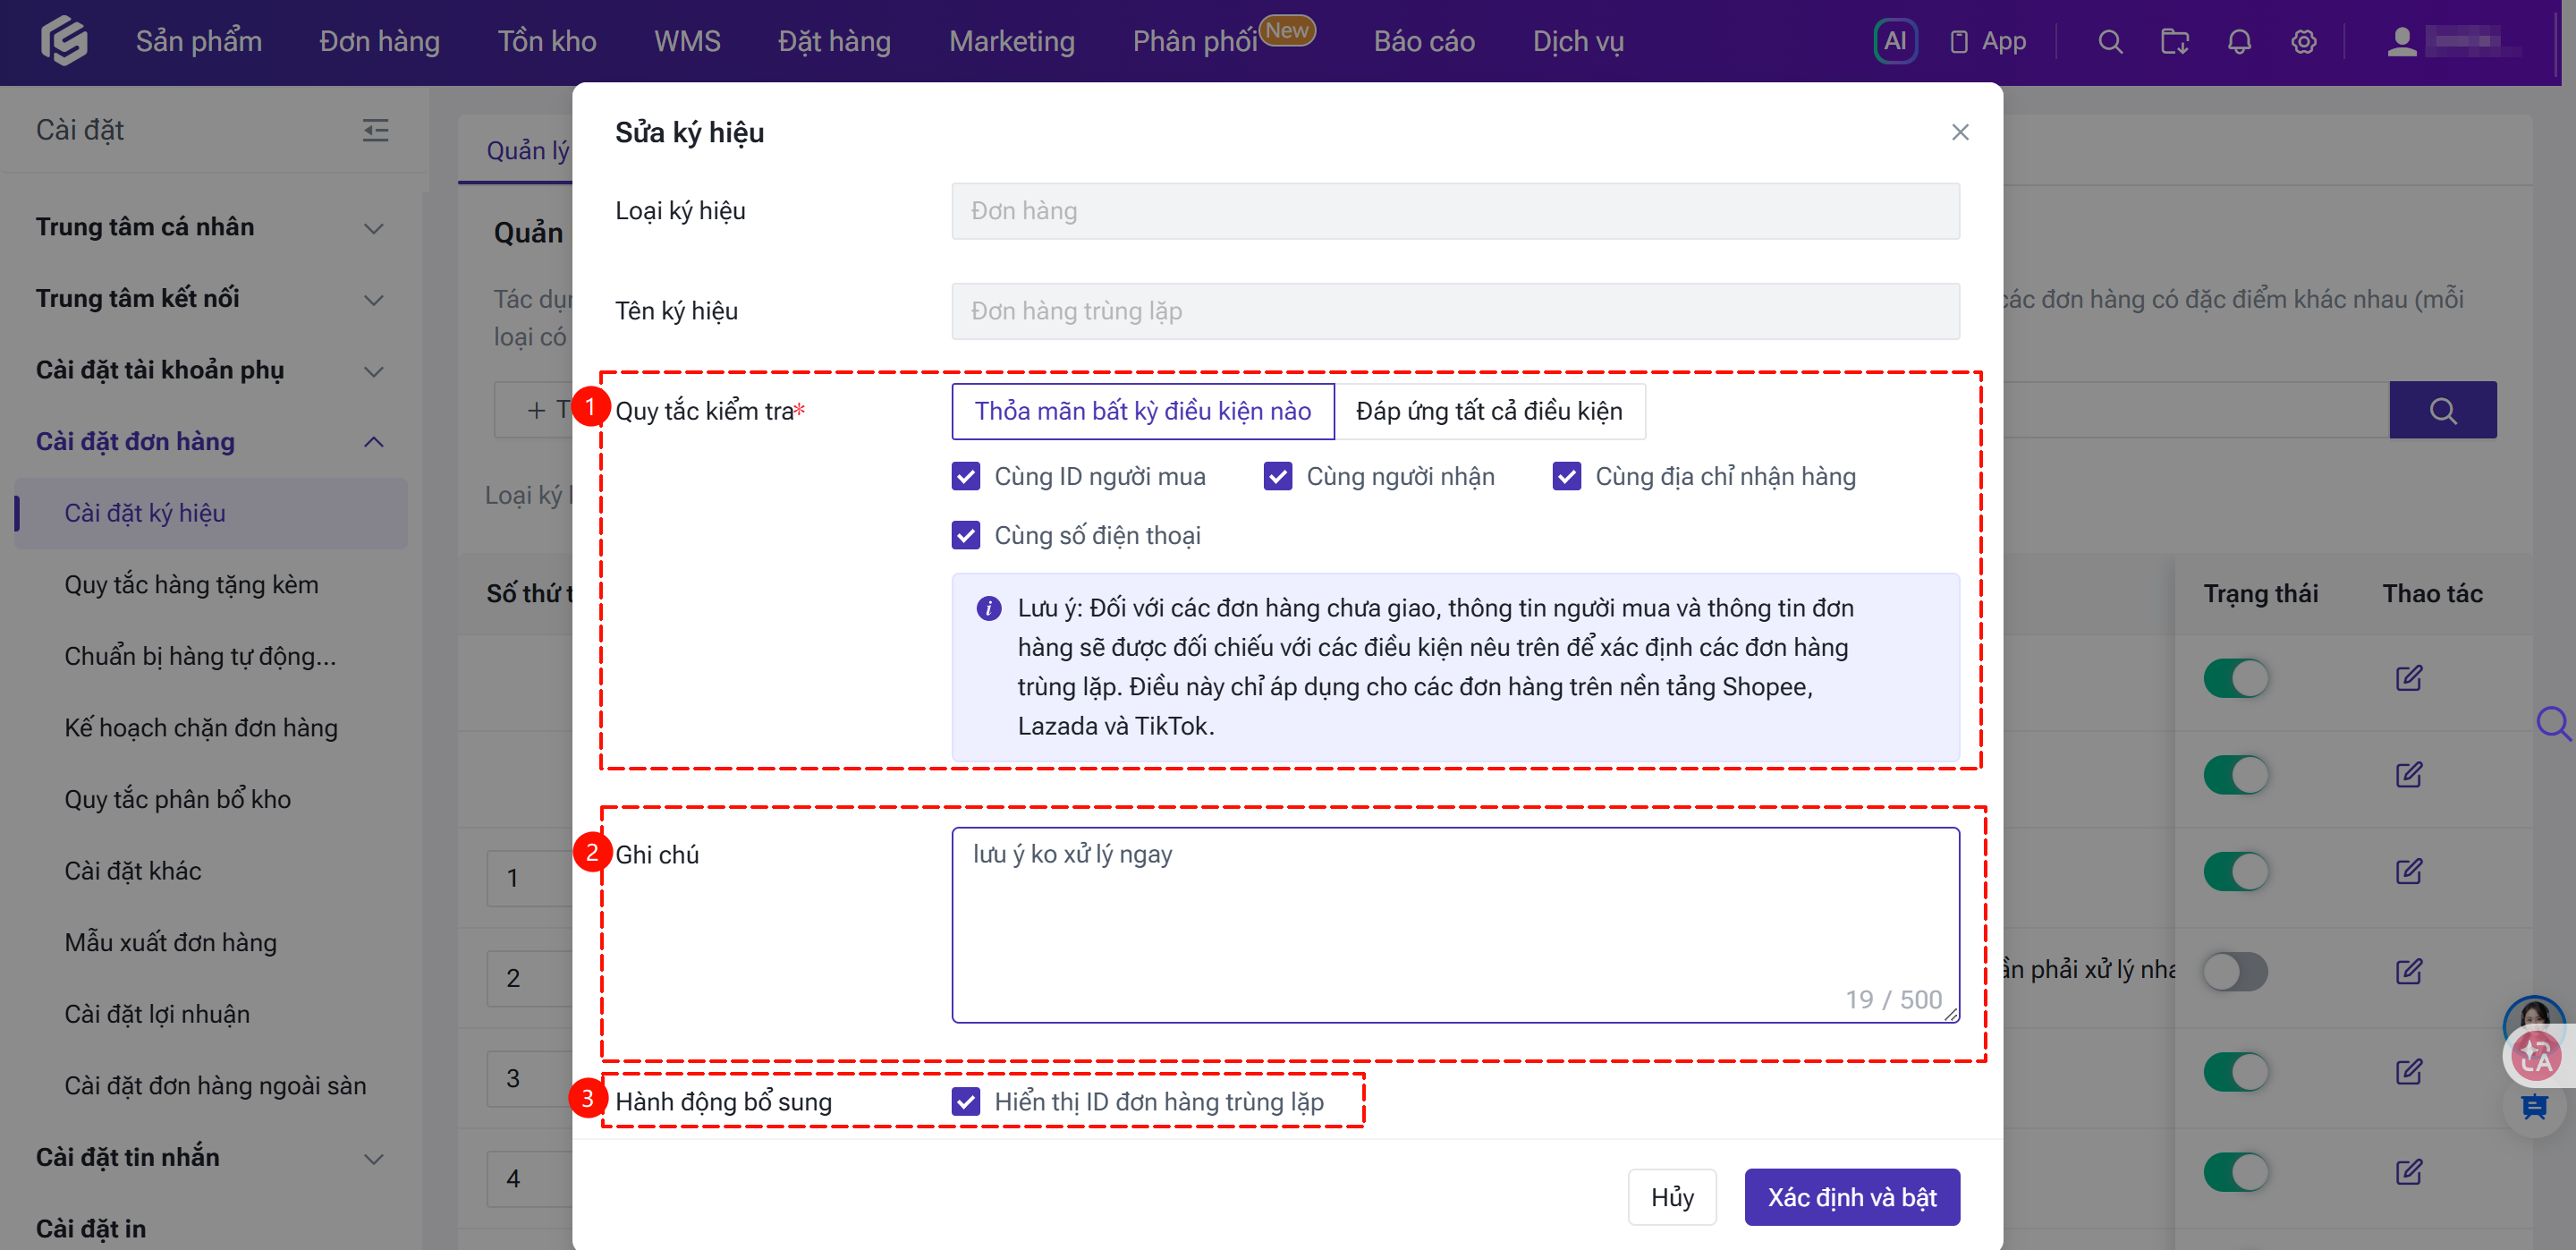Open Cài đặt đơn hàng ngoài sàn
This screenshot has height=1250, width=2576.
coord(215,1086)
